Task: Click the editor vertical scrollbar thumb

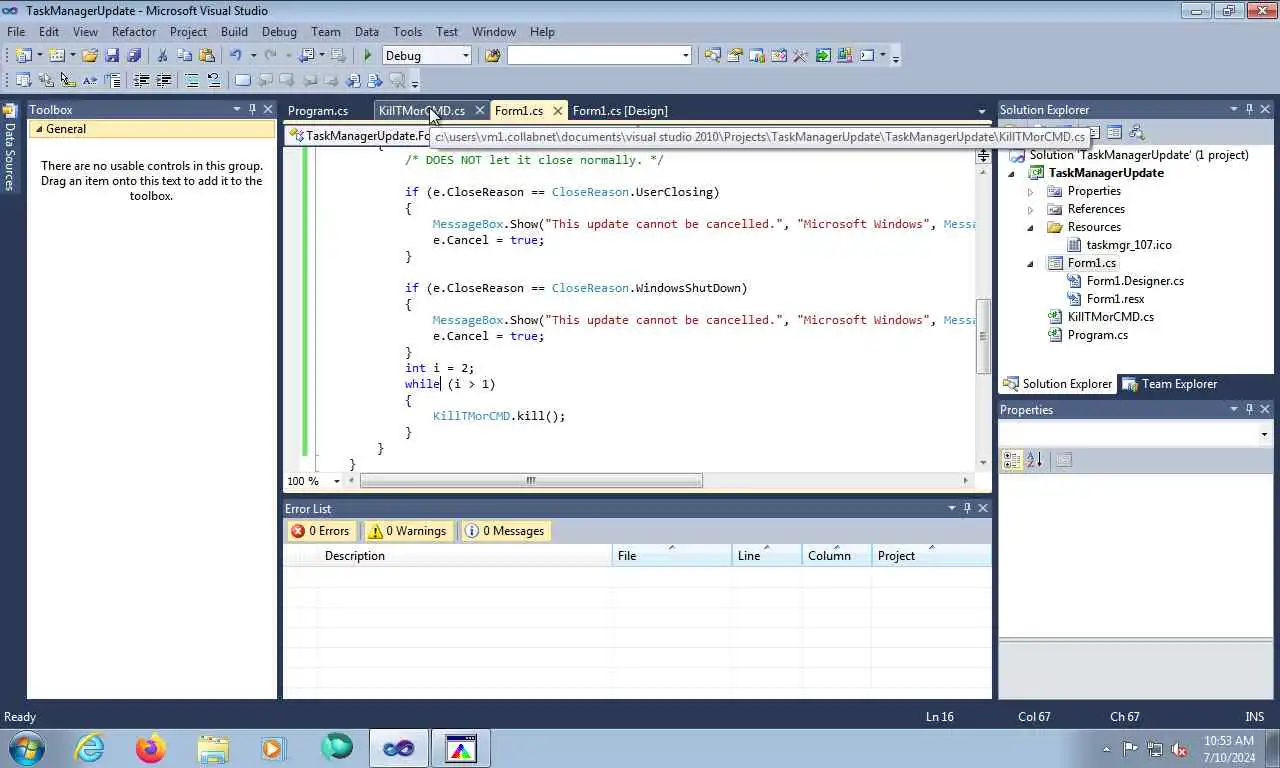Action: click(983, 335)
